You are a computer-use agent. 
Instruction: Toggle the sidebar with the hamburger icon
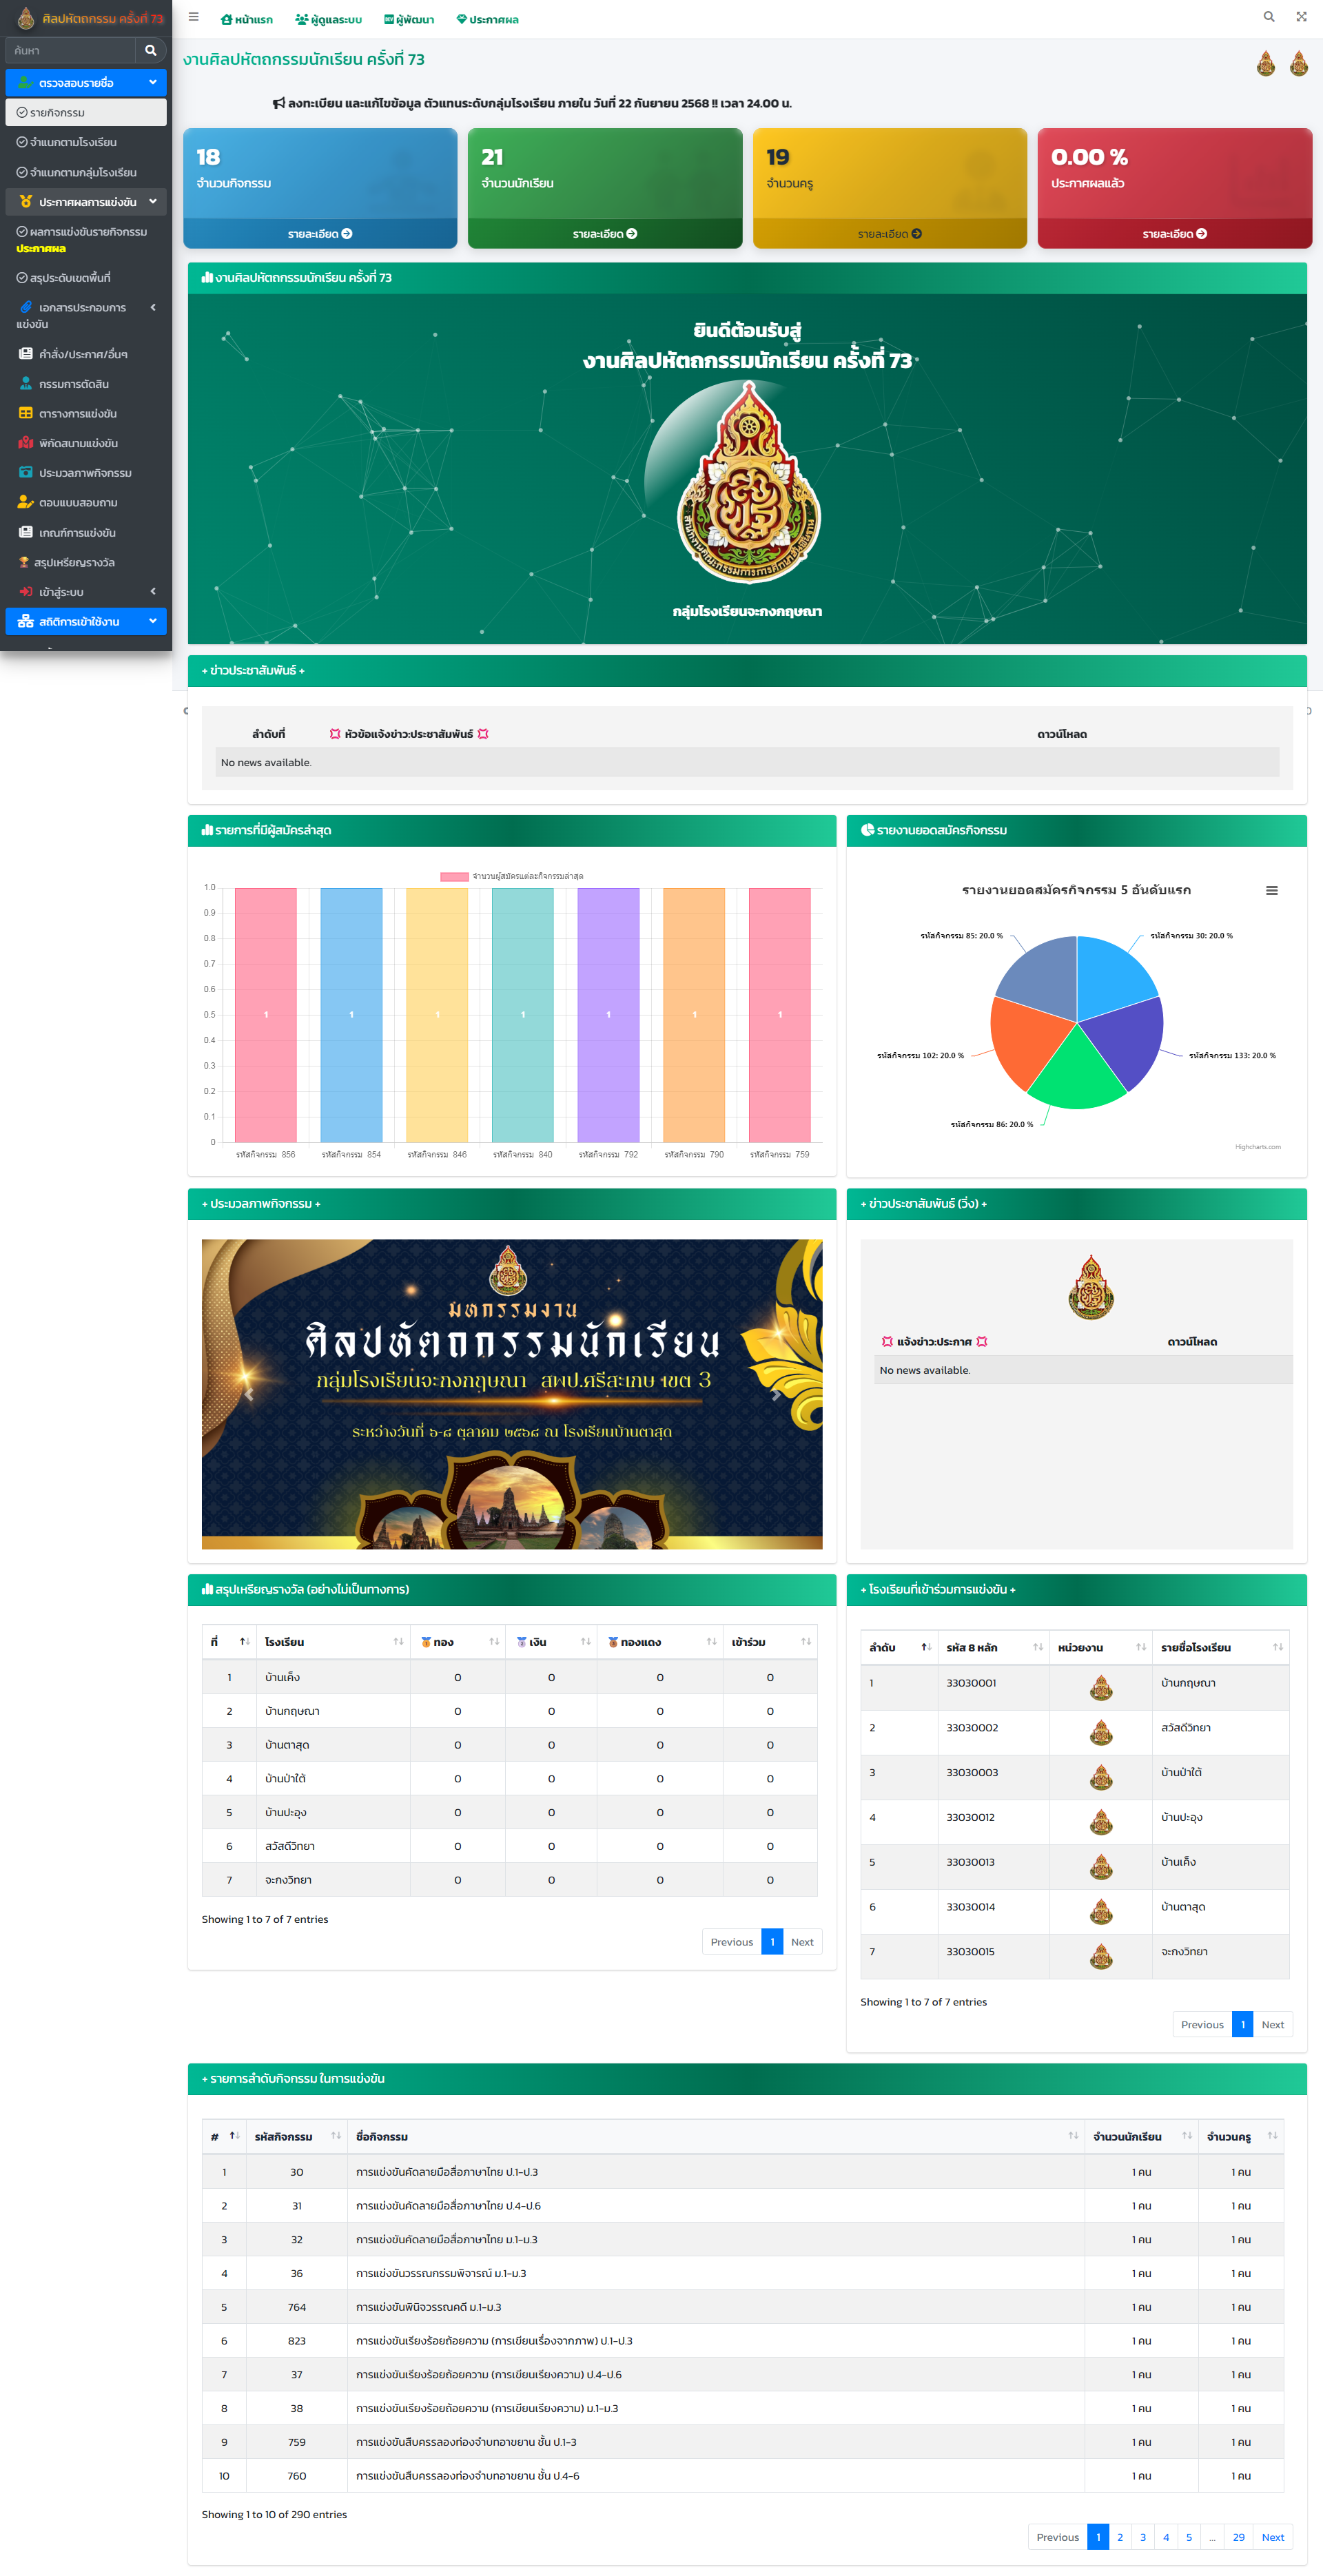[193, 17]
